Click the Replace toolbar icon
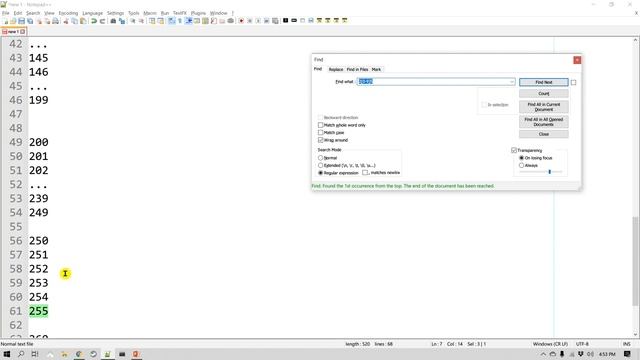This screenshot has height=360, width=640. (122, 21)
